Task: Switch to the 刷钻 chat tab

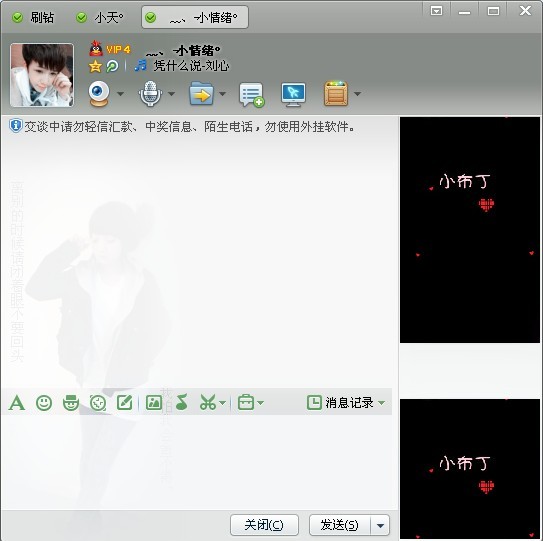Action: coord(33,17)
